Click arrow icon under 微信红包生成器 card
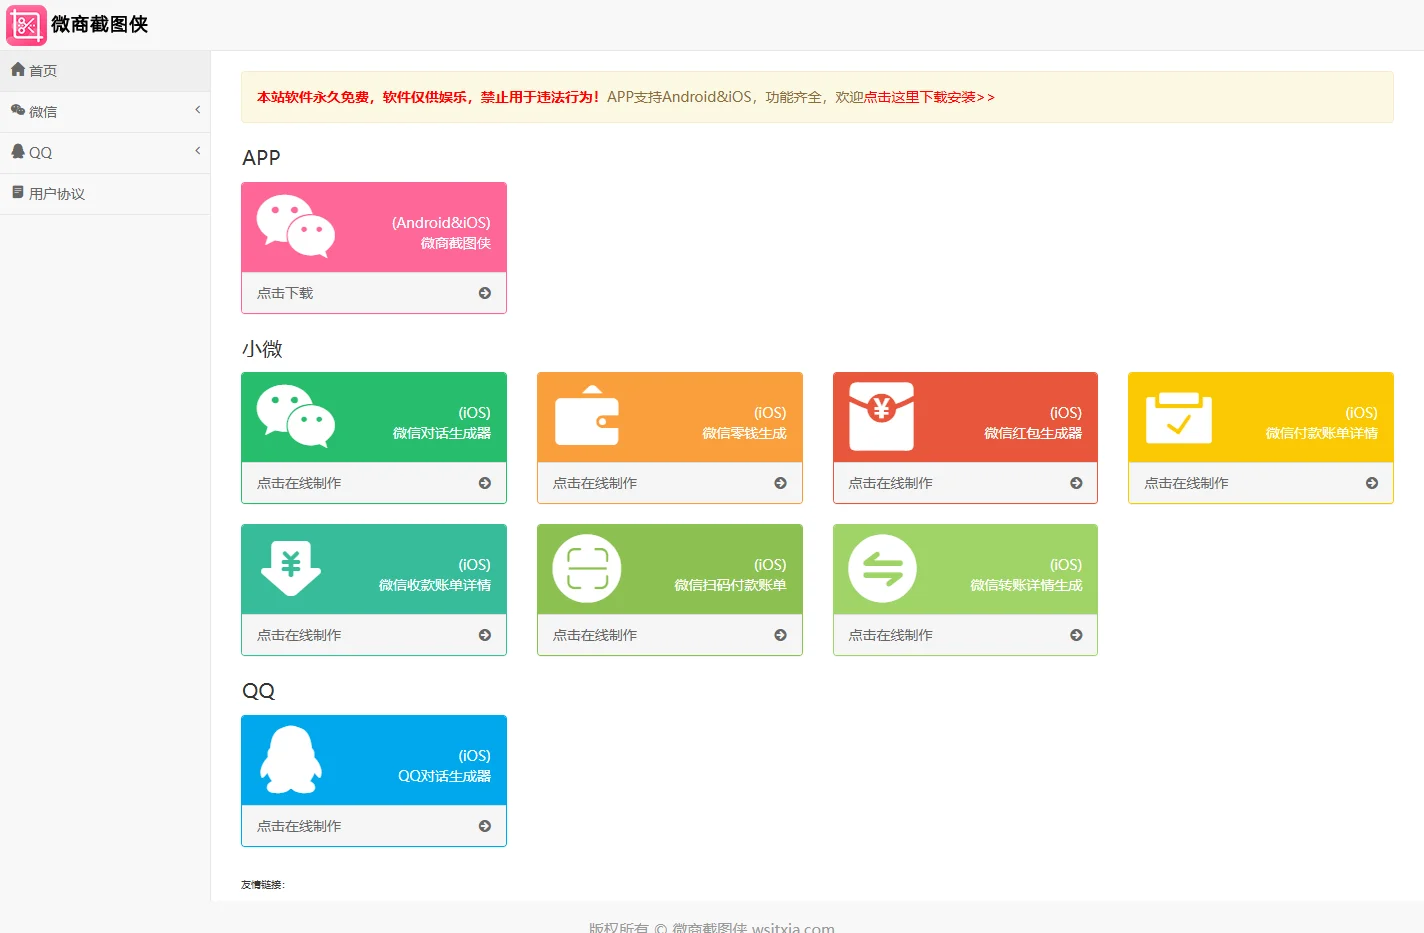1424x933 pixels. point(1076,483)
